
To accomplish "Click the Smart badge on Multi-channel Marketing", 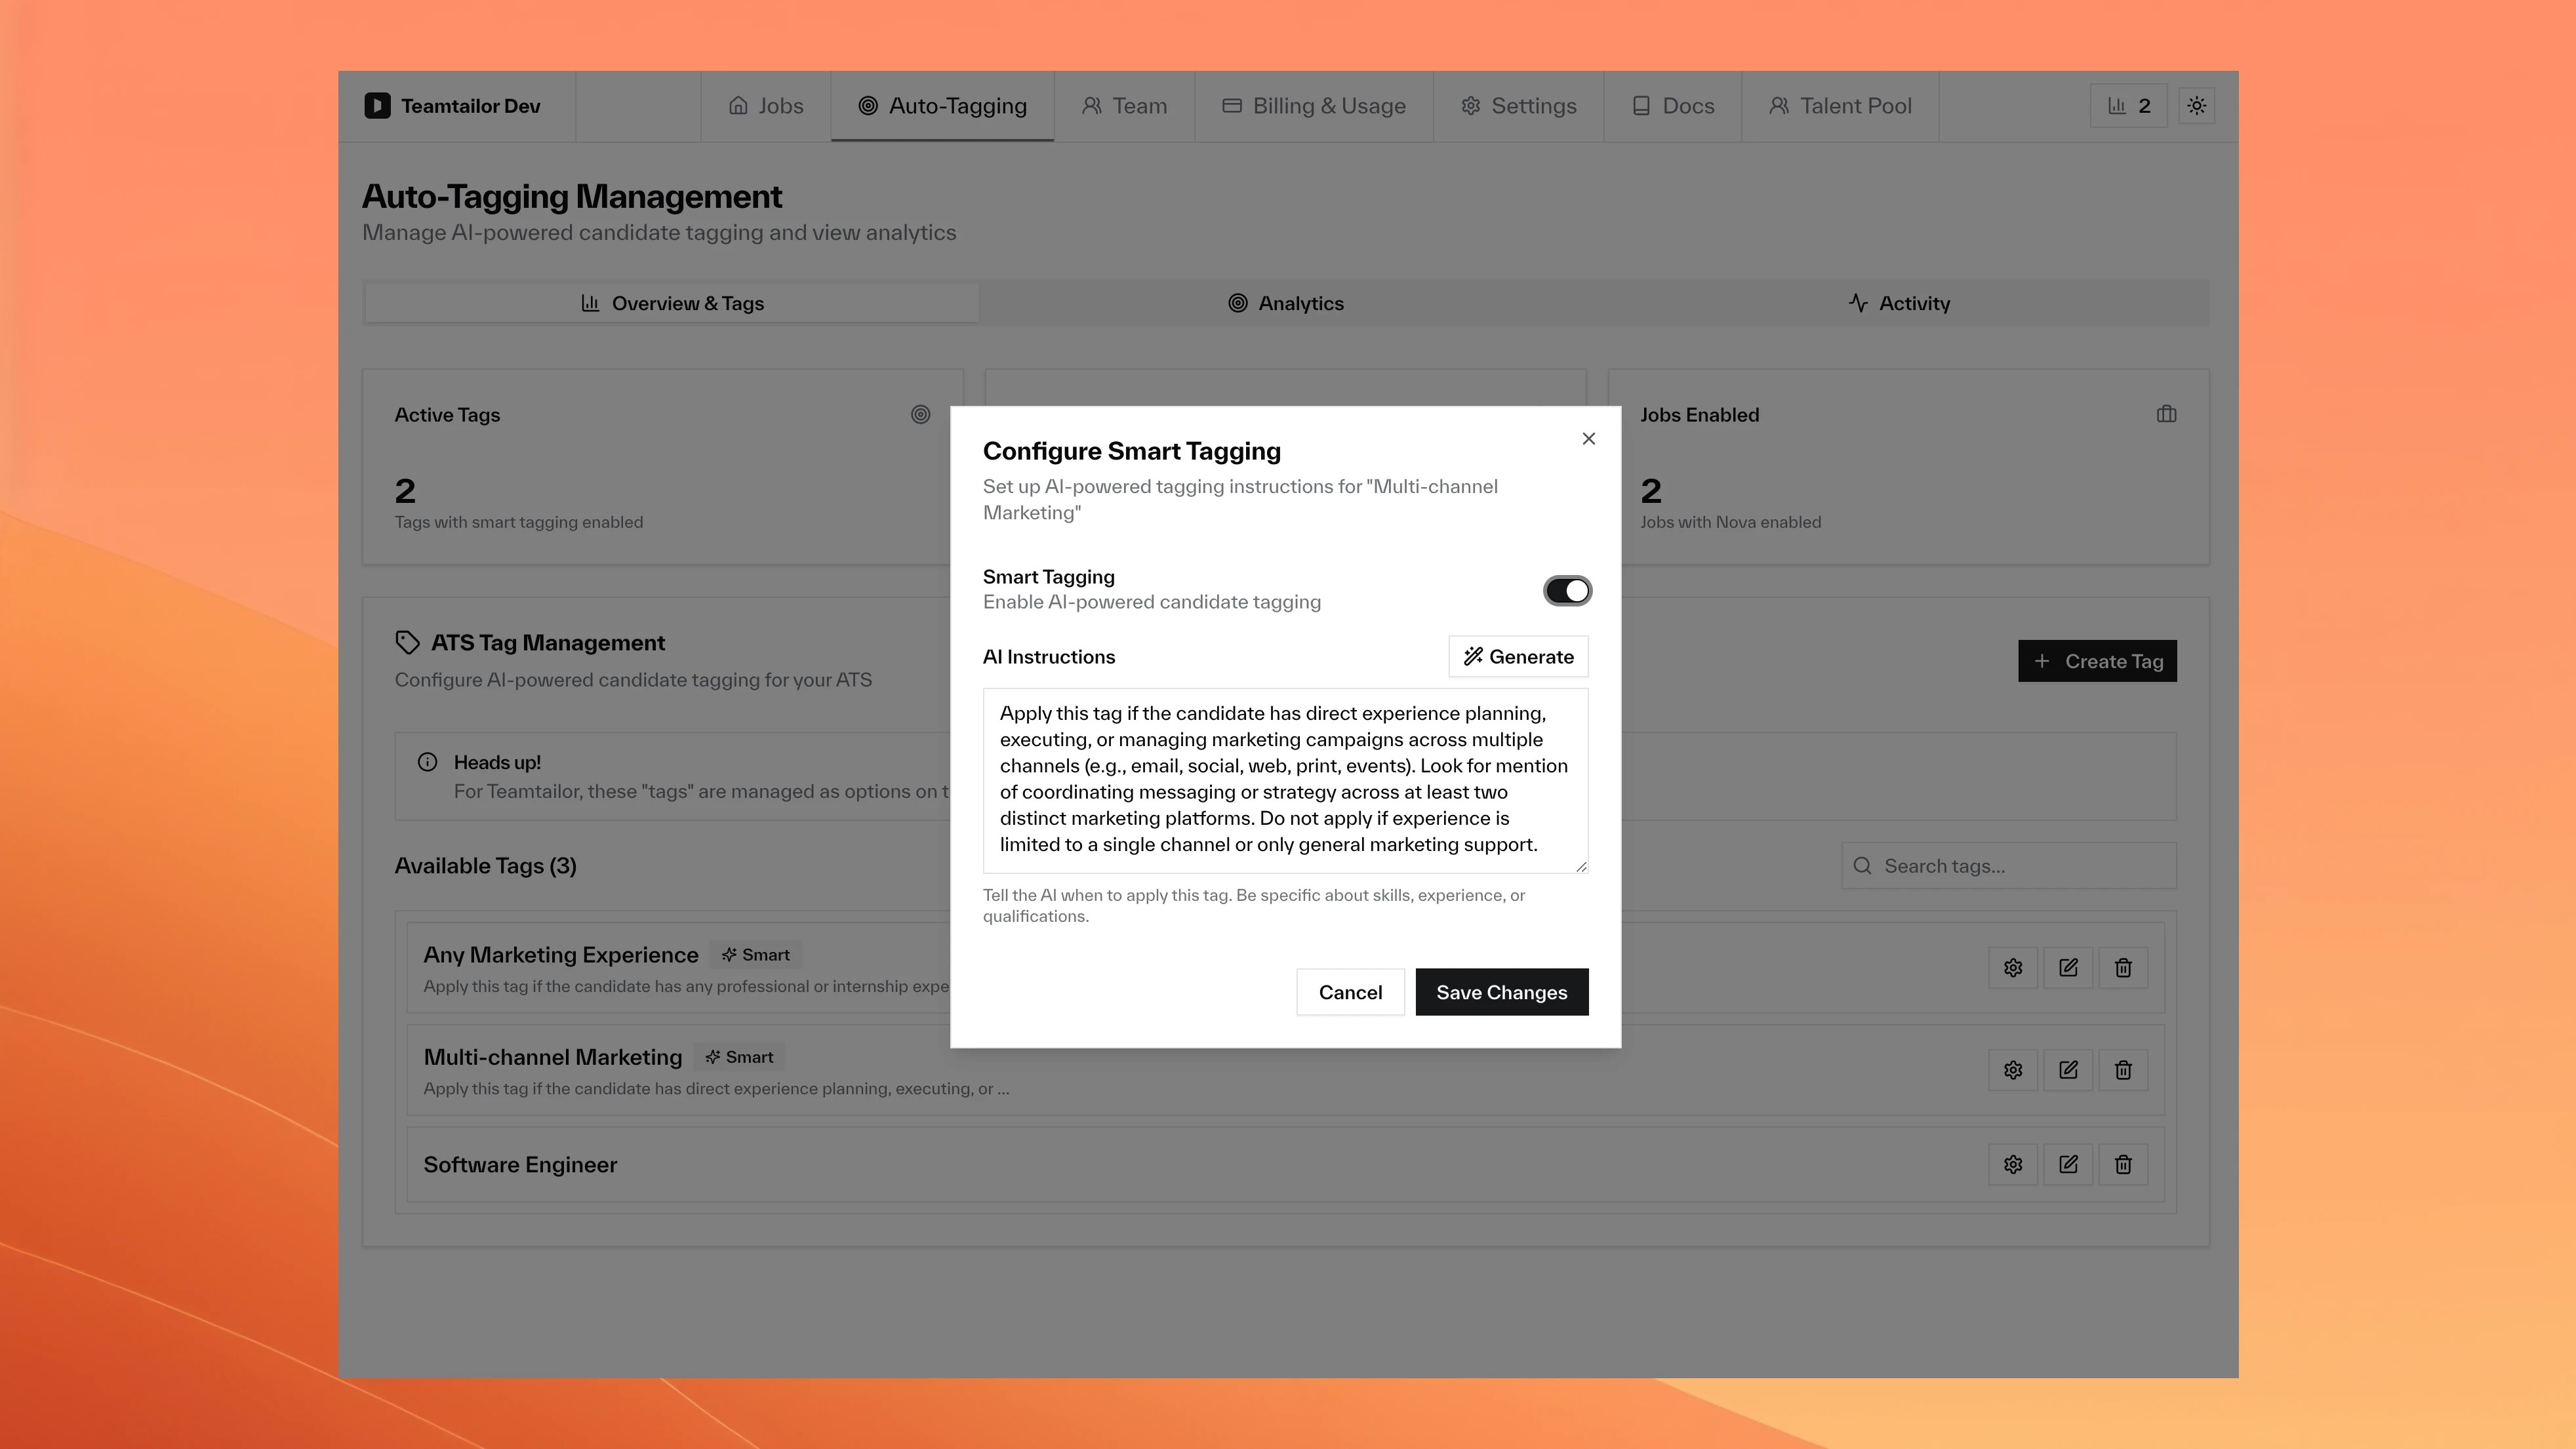I will click(x=739, y=1056).
